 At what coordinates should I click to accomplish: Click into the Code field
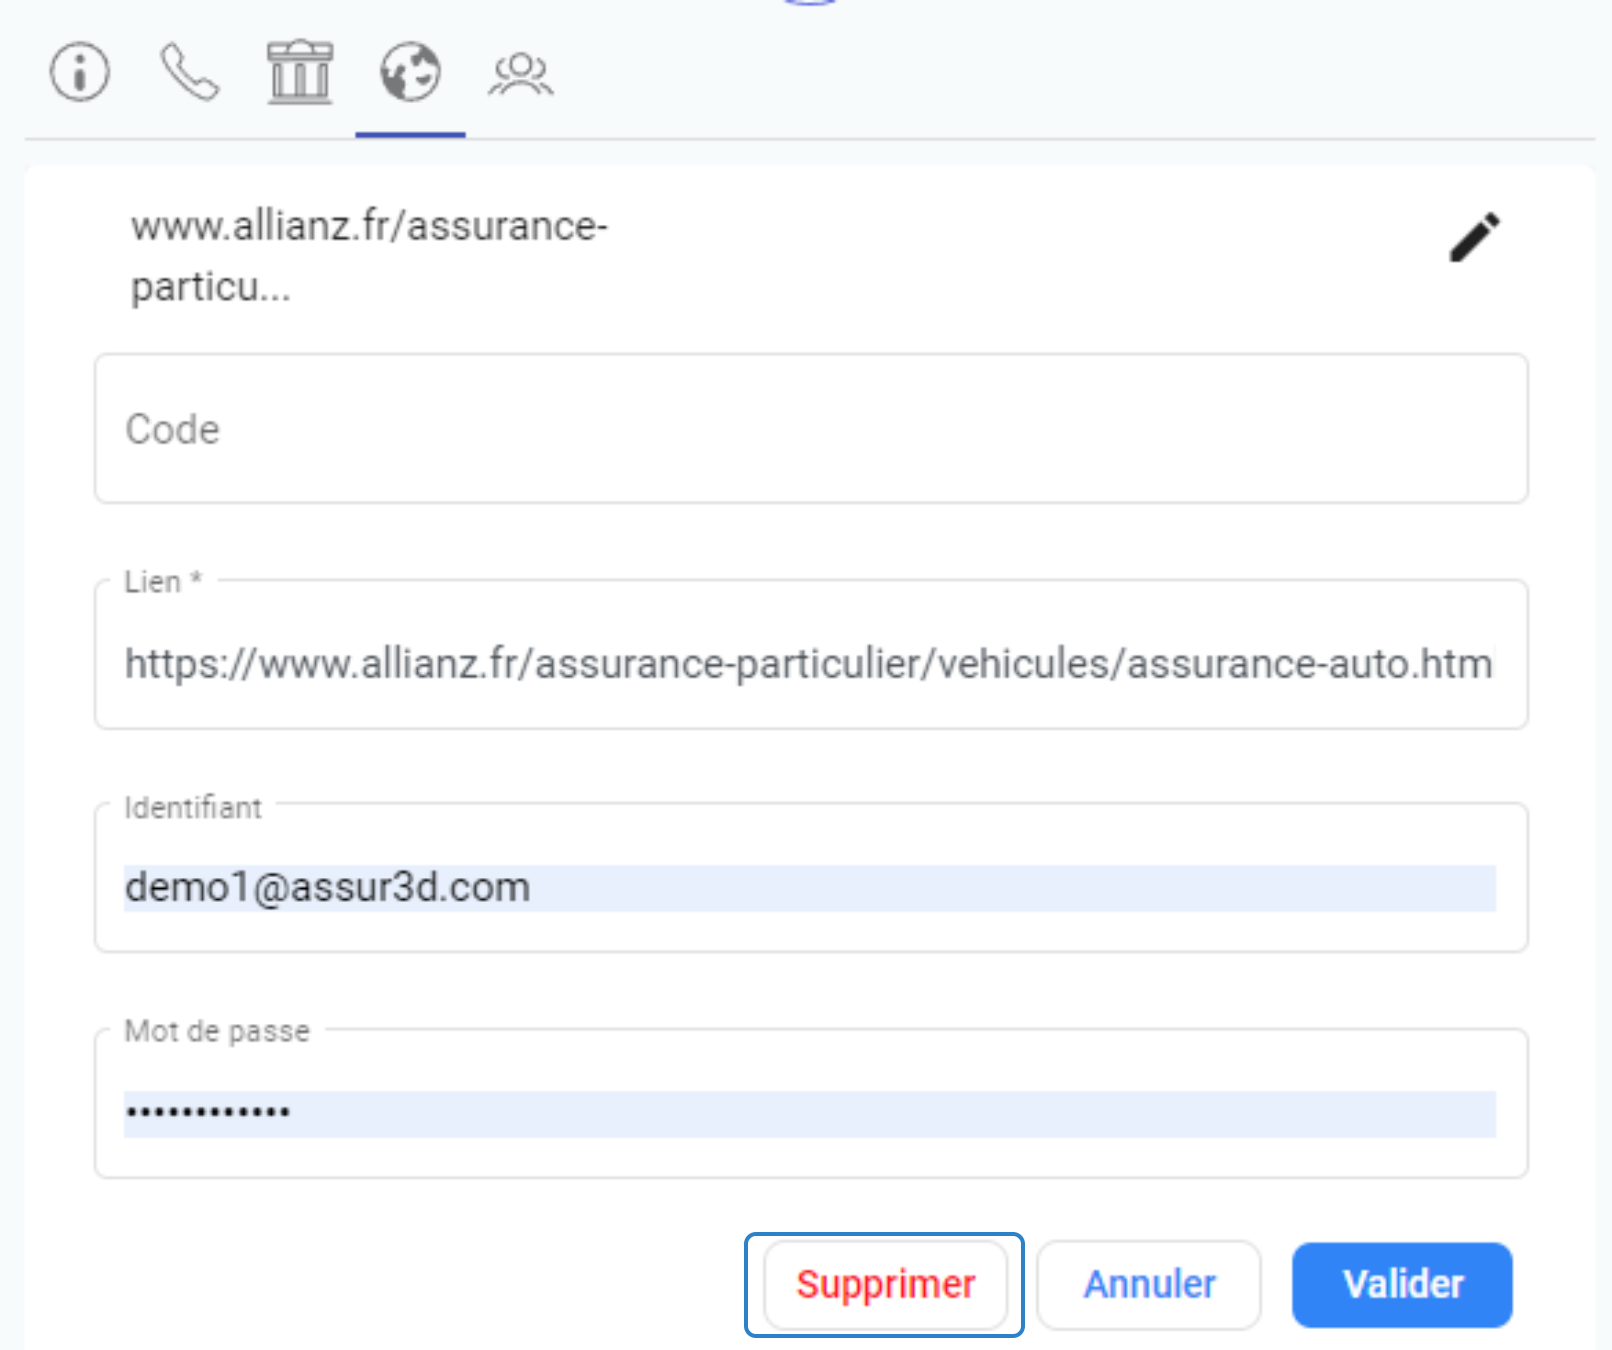coord(811,428)
